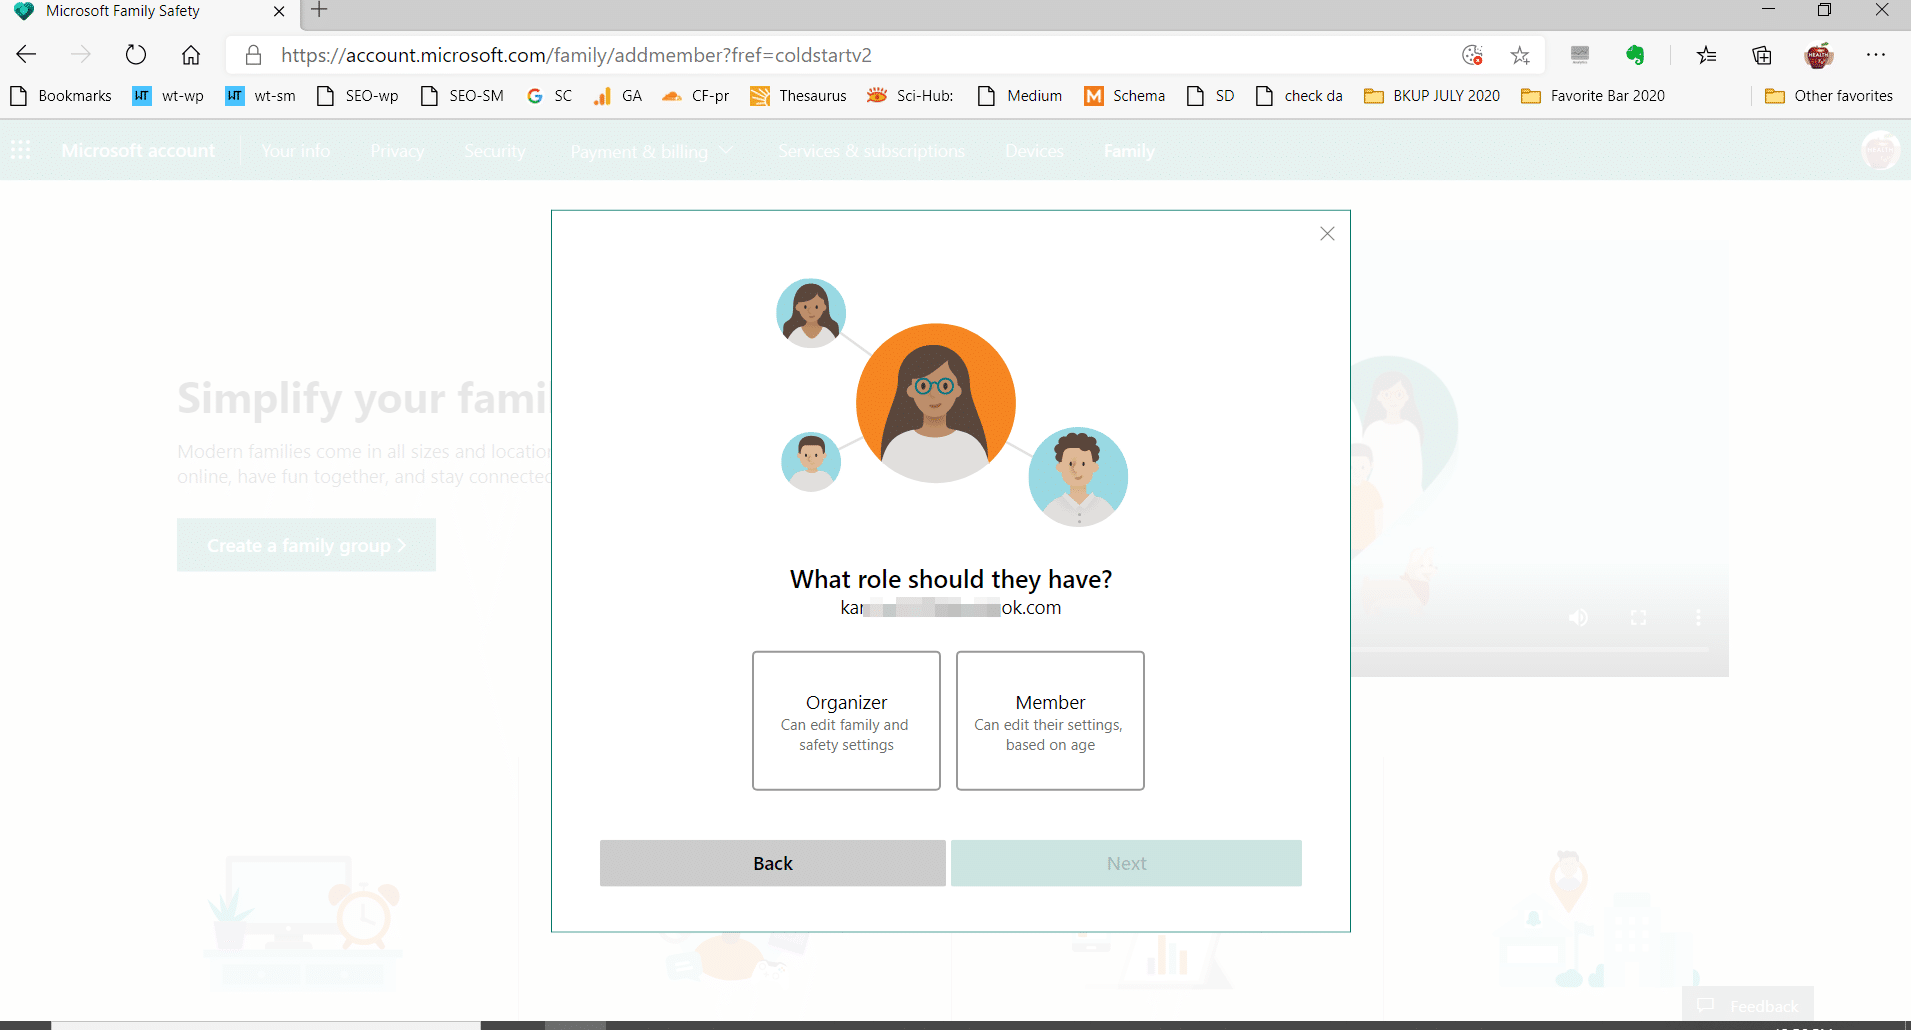Click the browser back arrow

click(x=27, y=55)
